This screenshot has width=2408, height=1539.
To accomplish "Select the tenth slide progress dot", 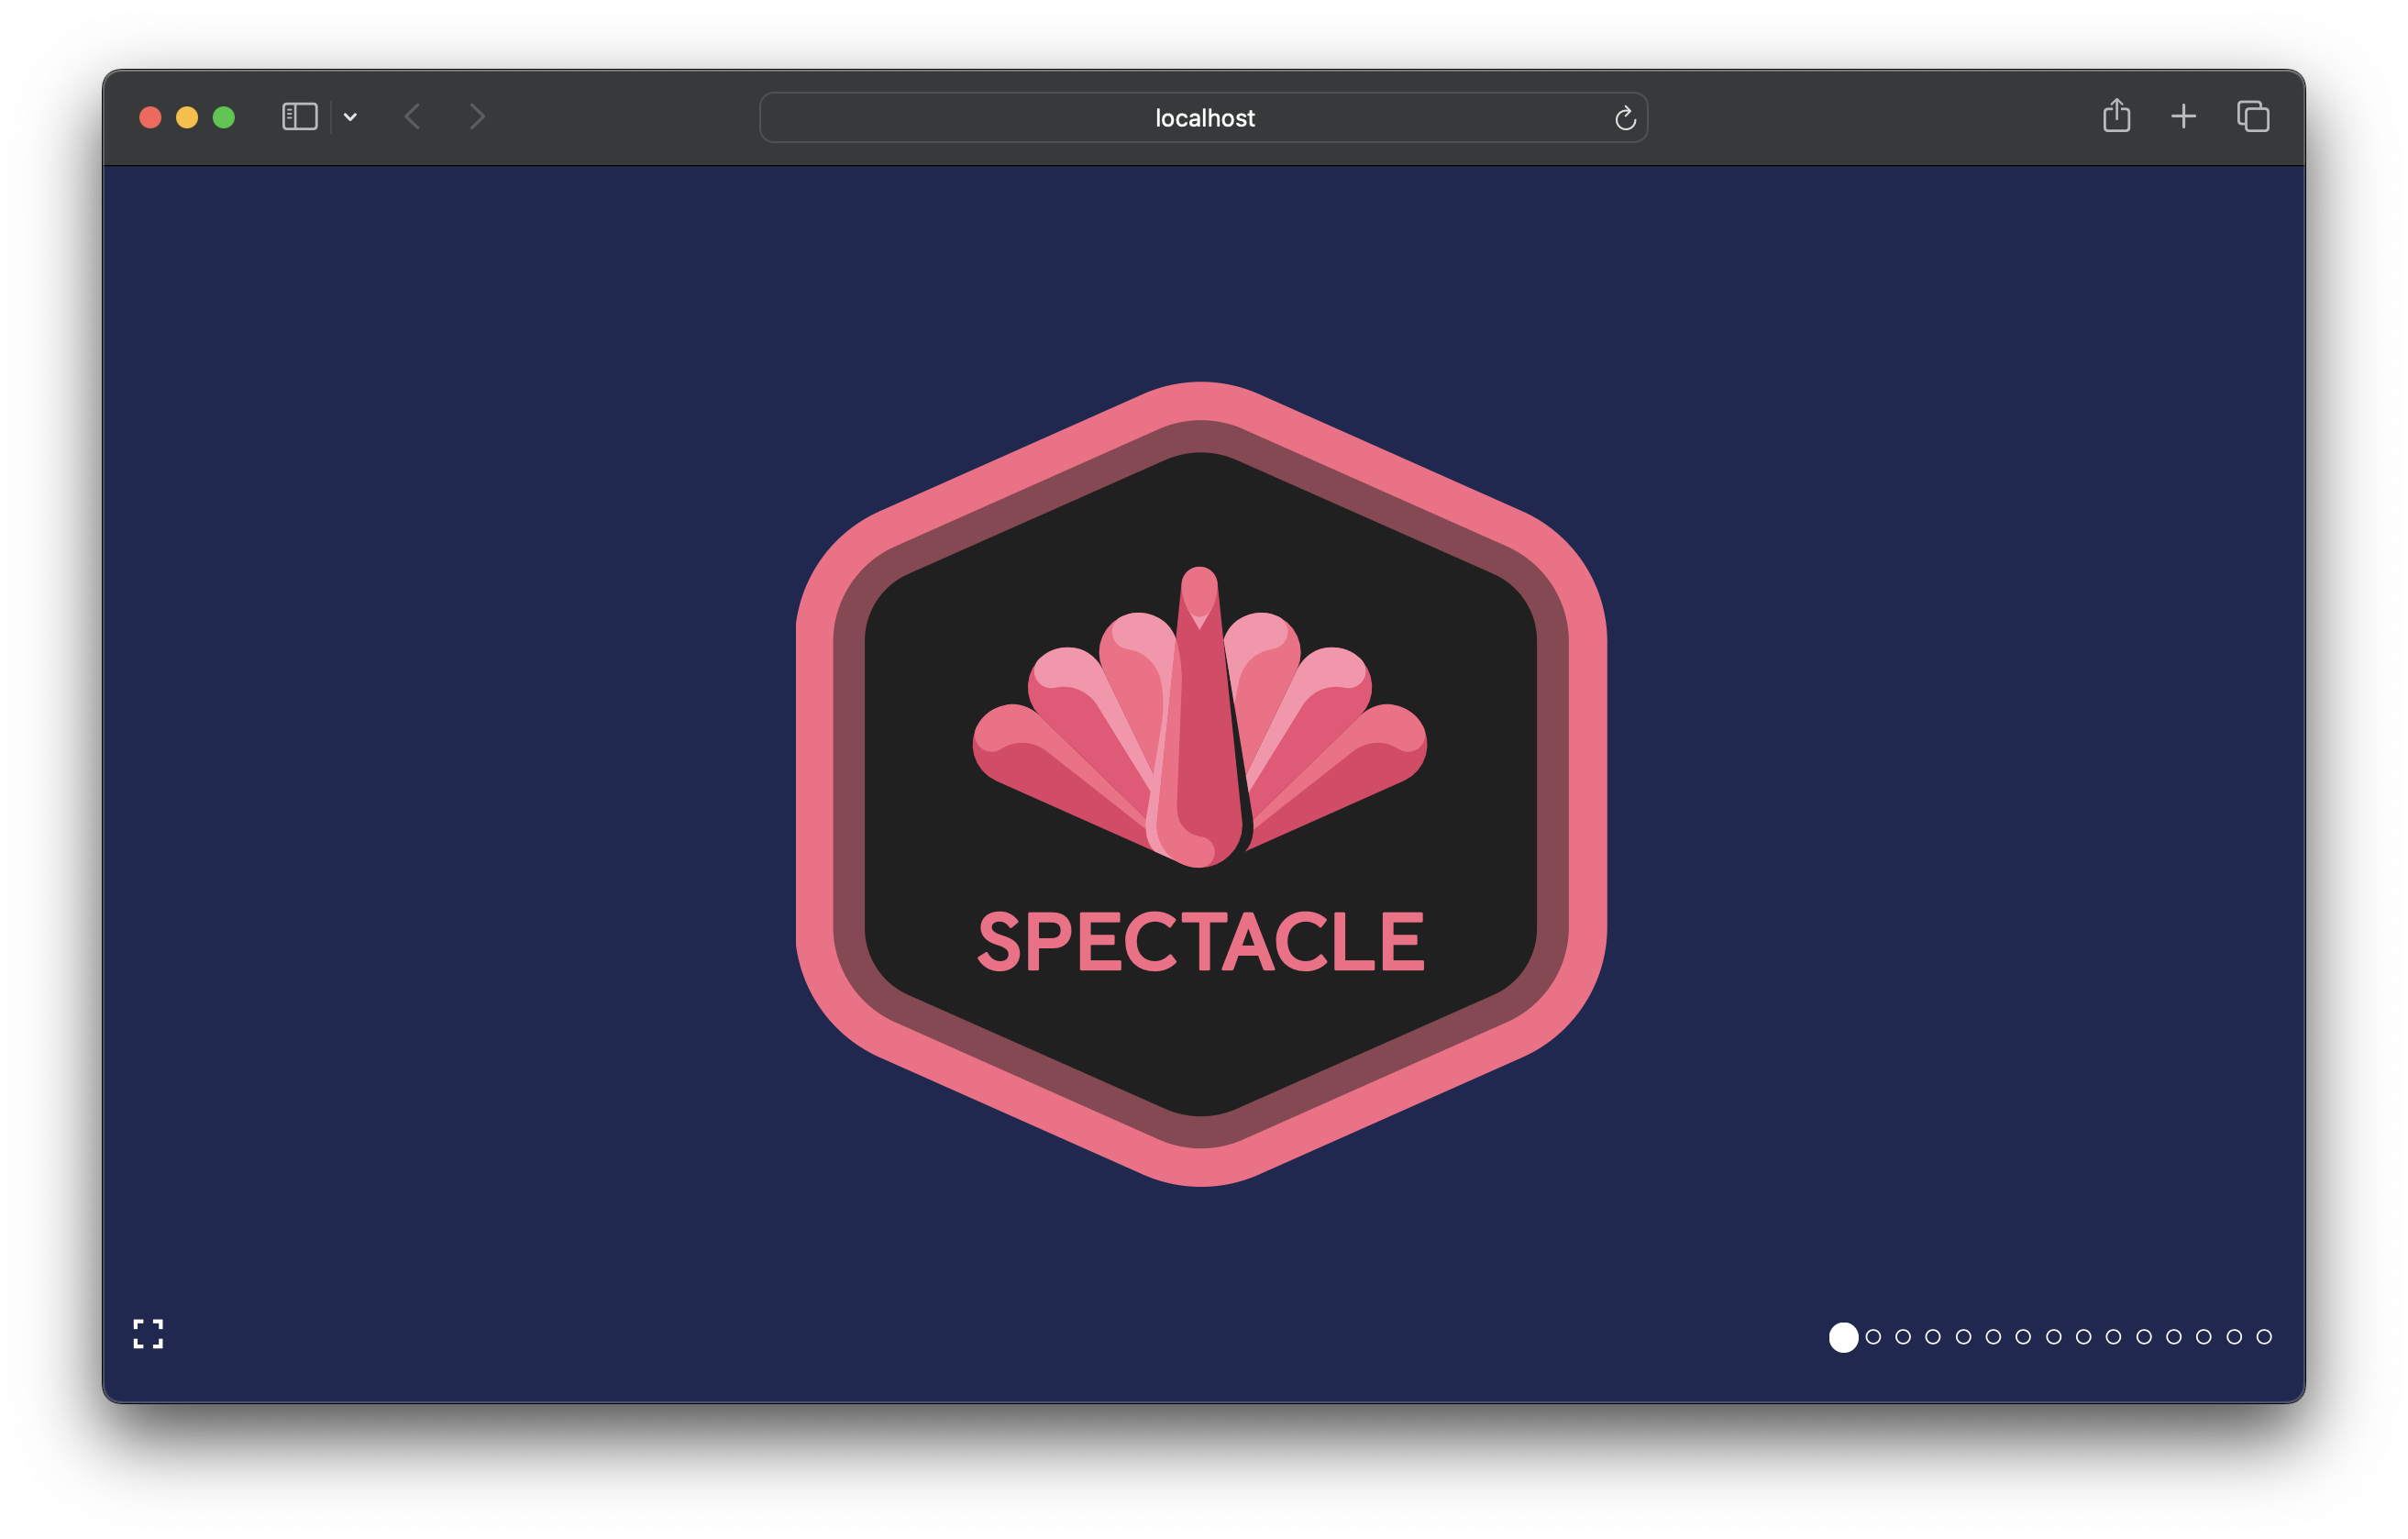I will [x=2113, y=1337].
